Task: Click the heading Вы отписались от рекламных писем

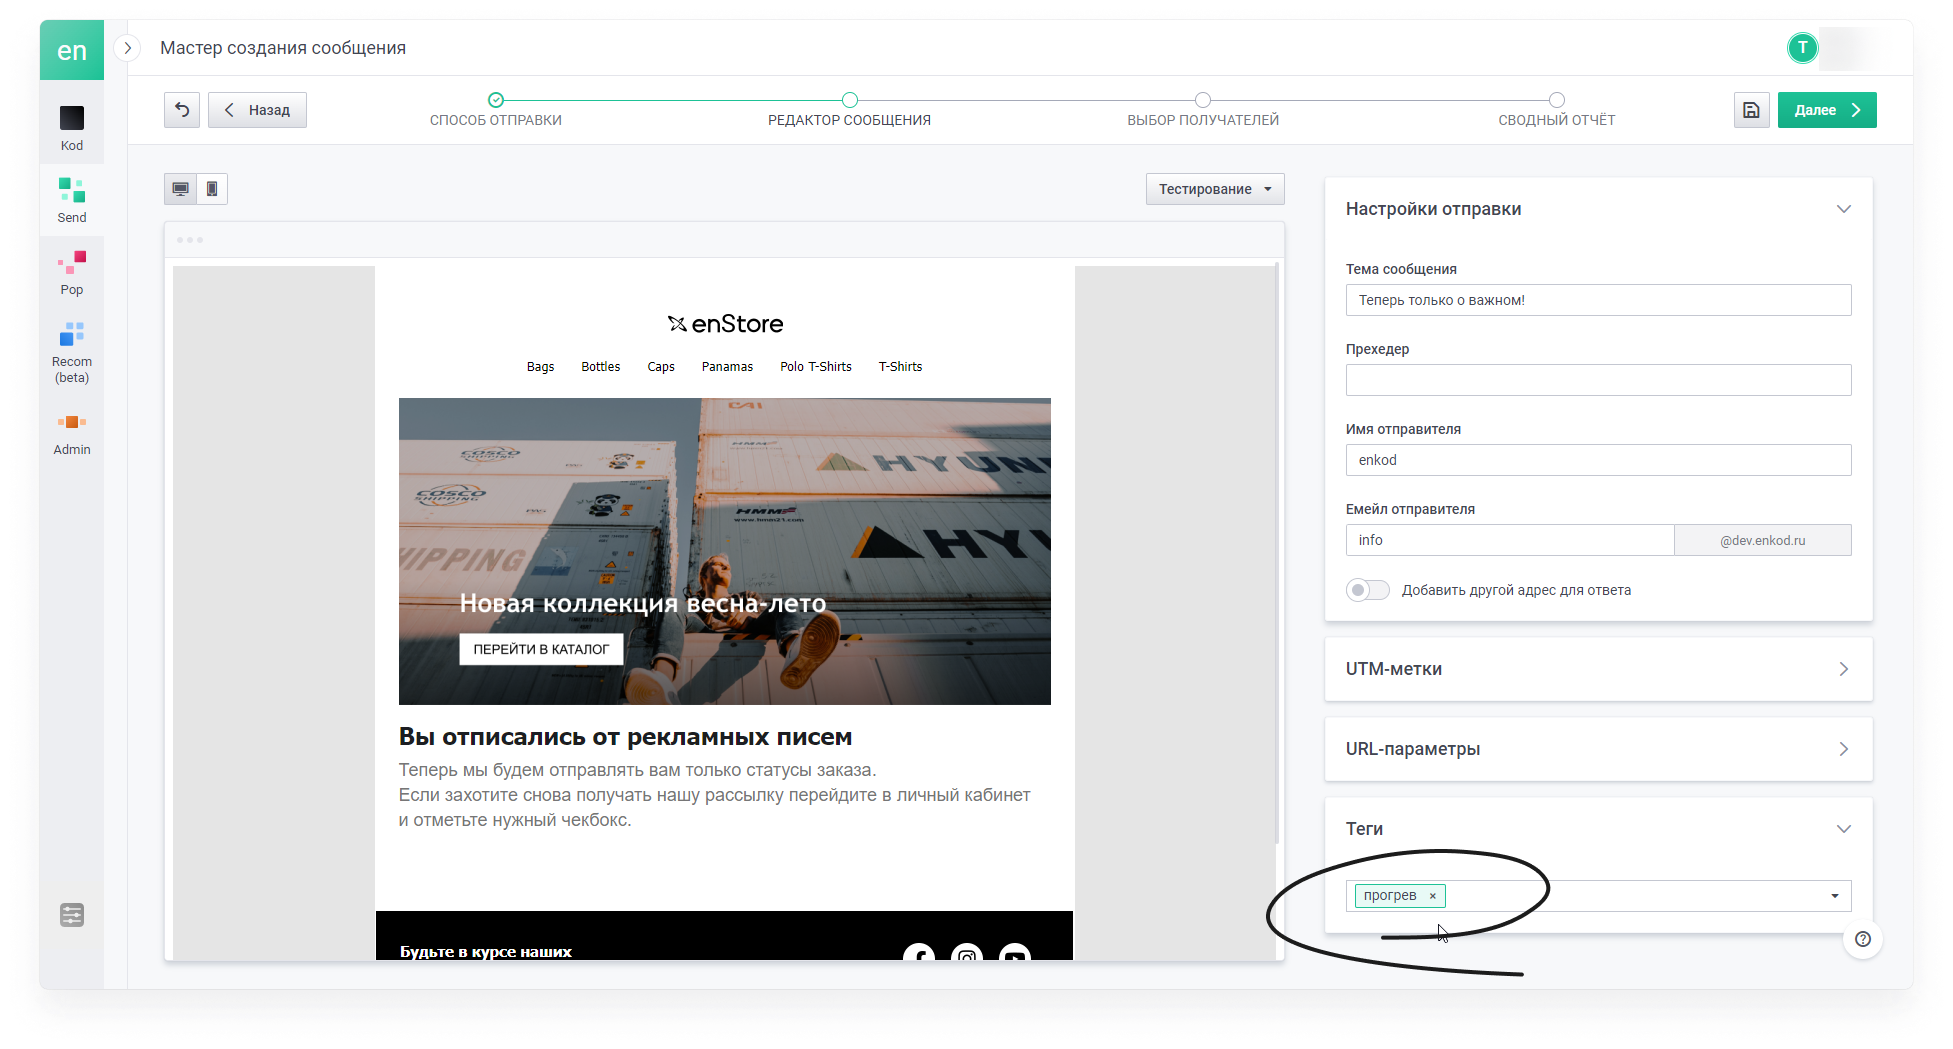Action: point(625,737)
